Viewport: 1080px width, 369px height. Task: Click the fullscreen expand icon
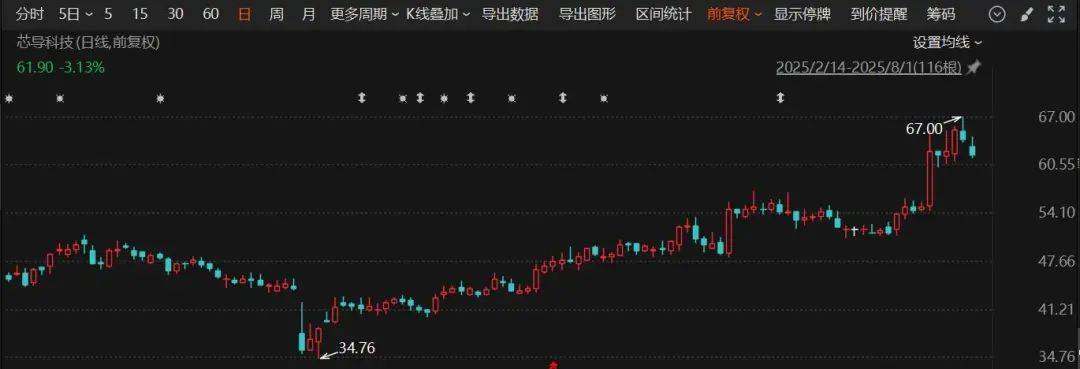[1056, 14]
